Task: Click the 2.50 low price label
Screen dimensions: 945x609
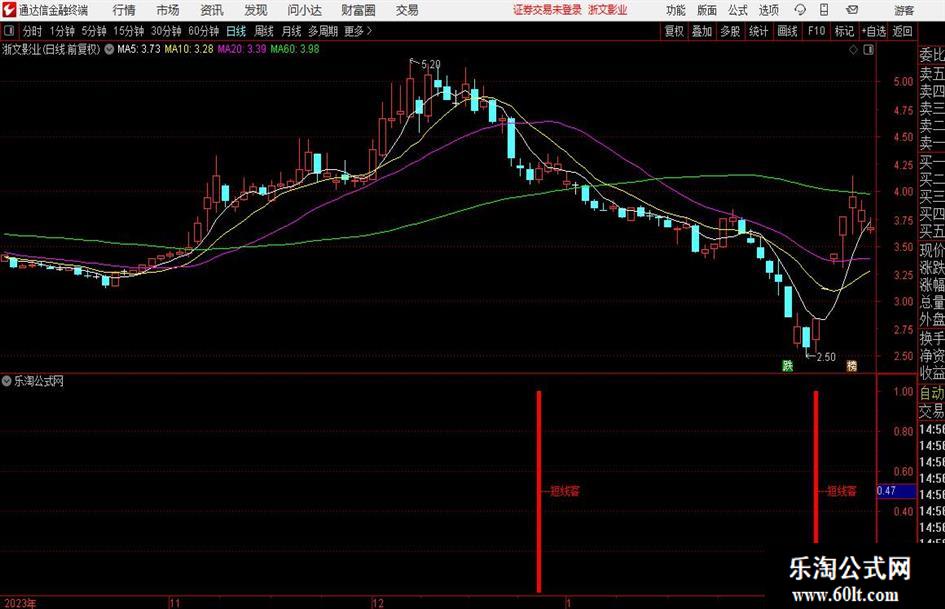Action: 826,357
